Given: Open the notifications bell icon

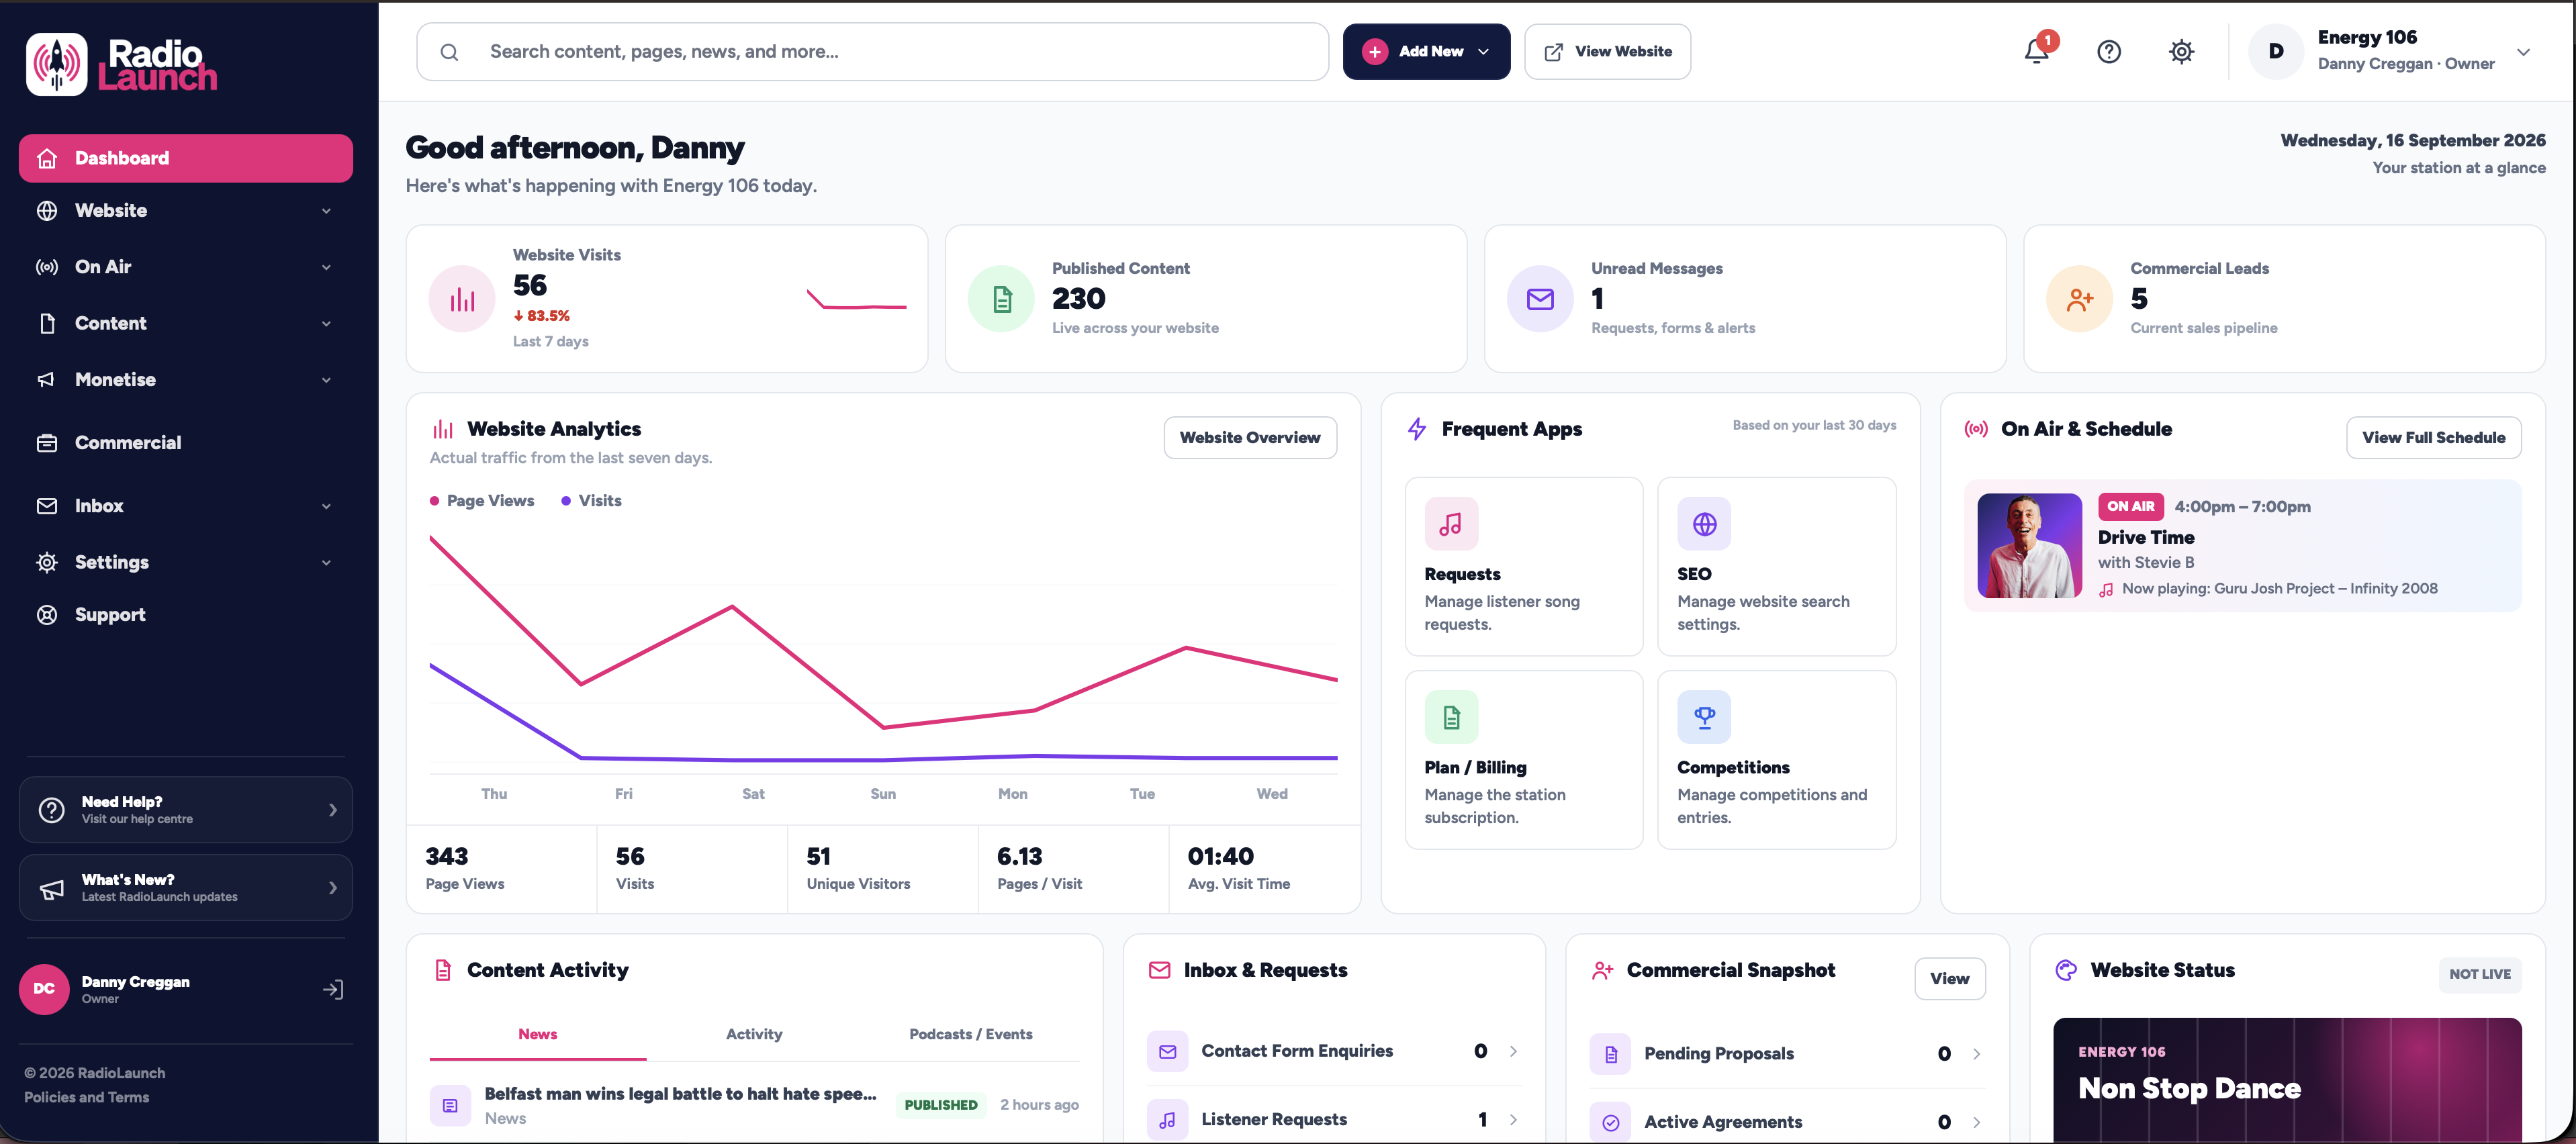Looking at the screenshot, I should pyautogui.click(x=2036, y=52).
